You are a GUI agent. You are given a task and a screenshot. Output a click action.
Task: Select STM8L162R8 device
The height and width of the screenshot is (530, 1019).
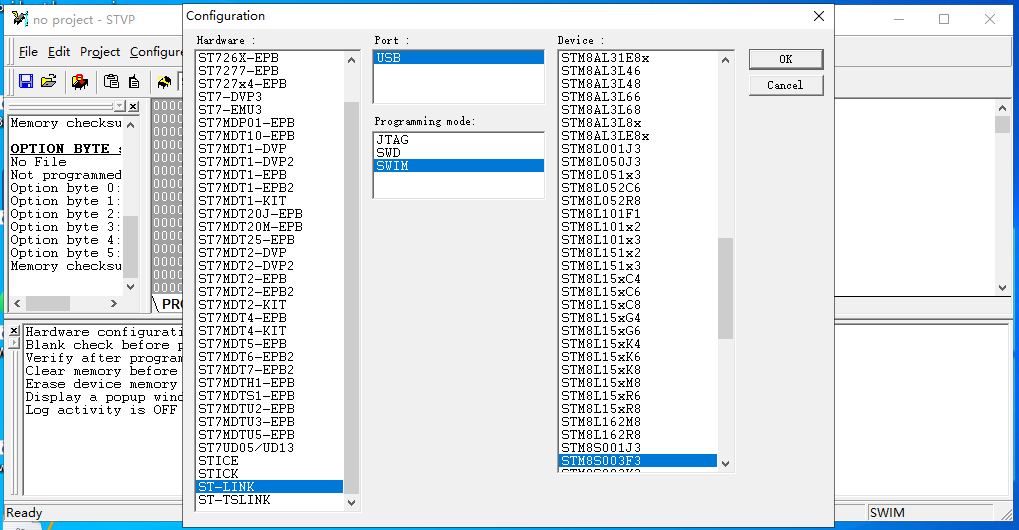638,435
